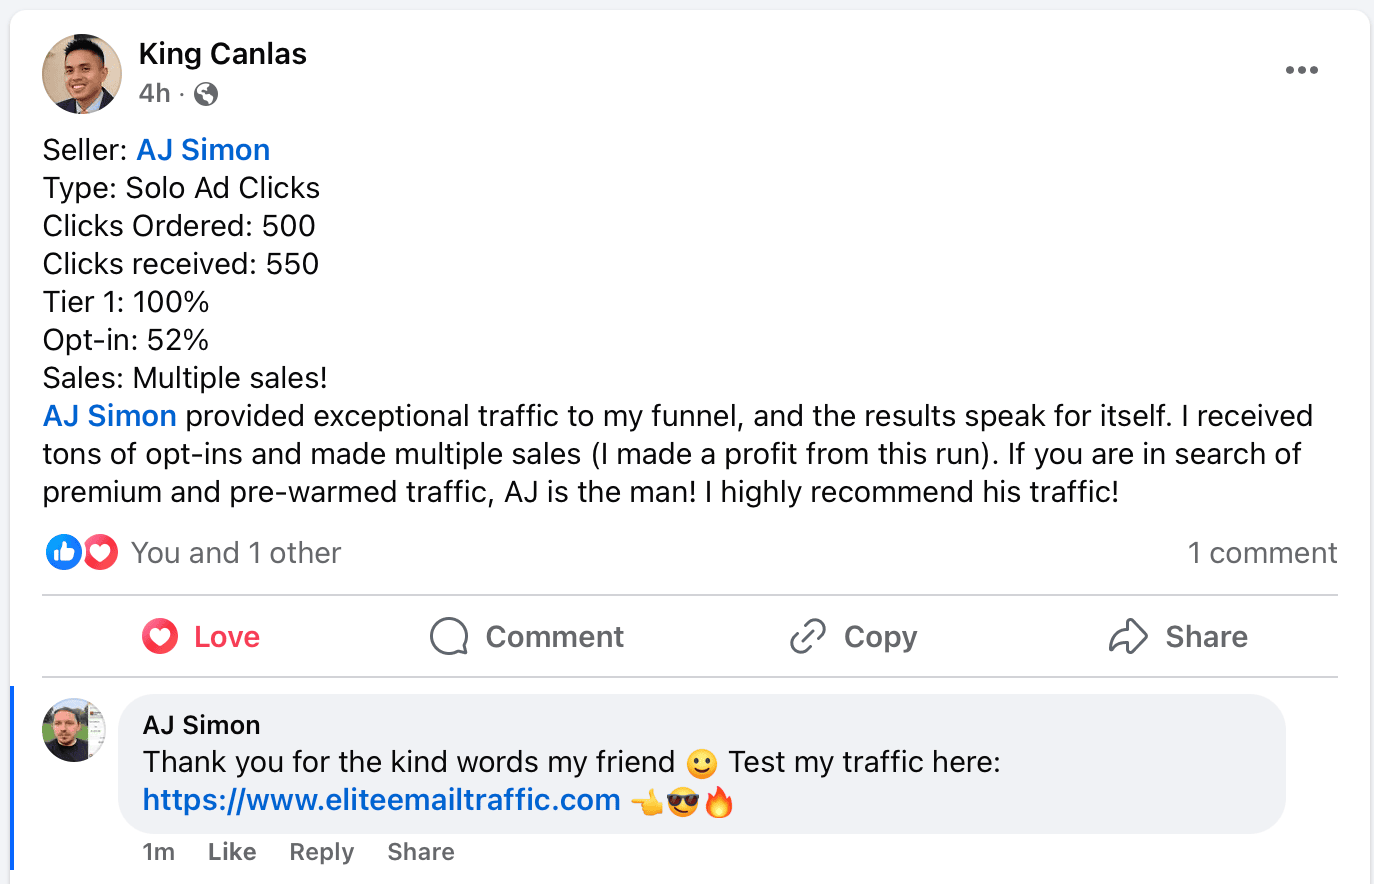1374x884 pixels.
Task: Open AJ Simon's commenter avatar
Action: click(x=74, y=730)
